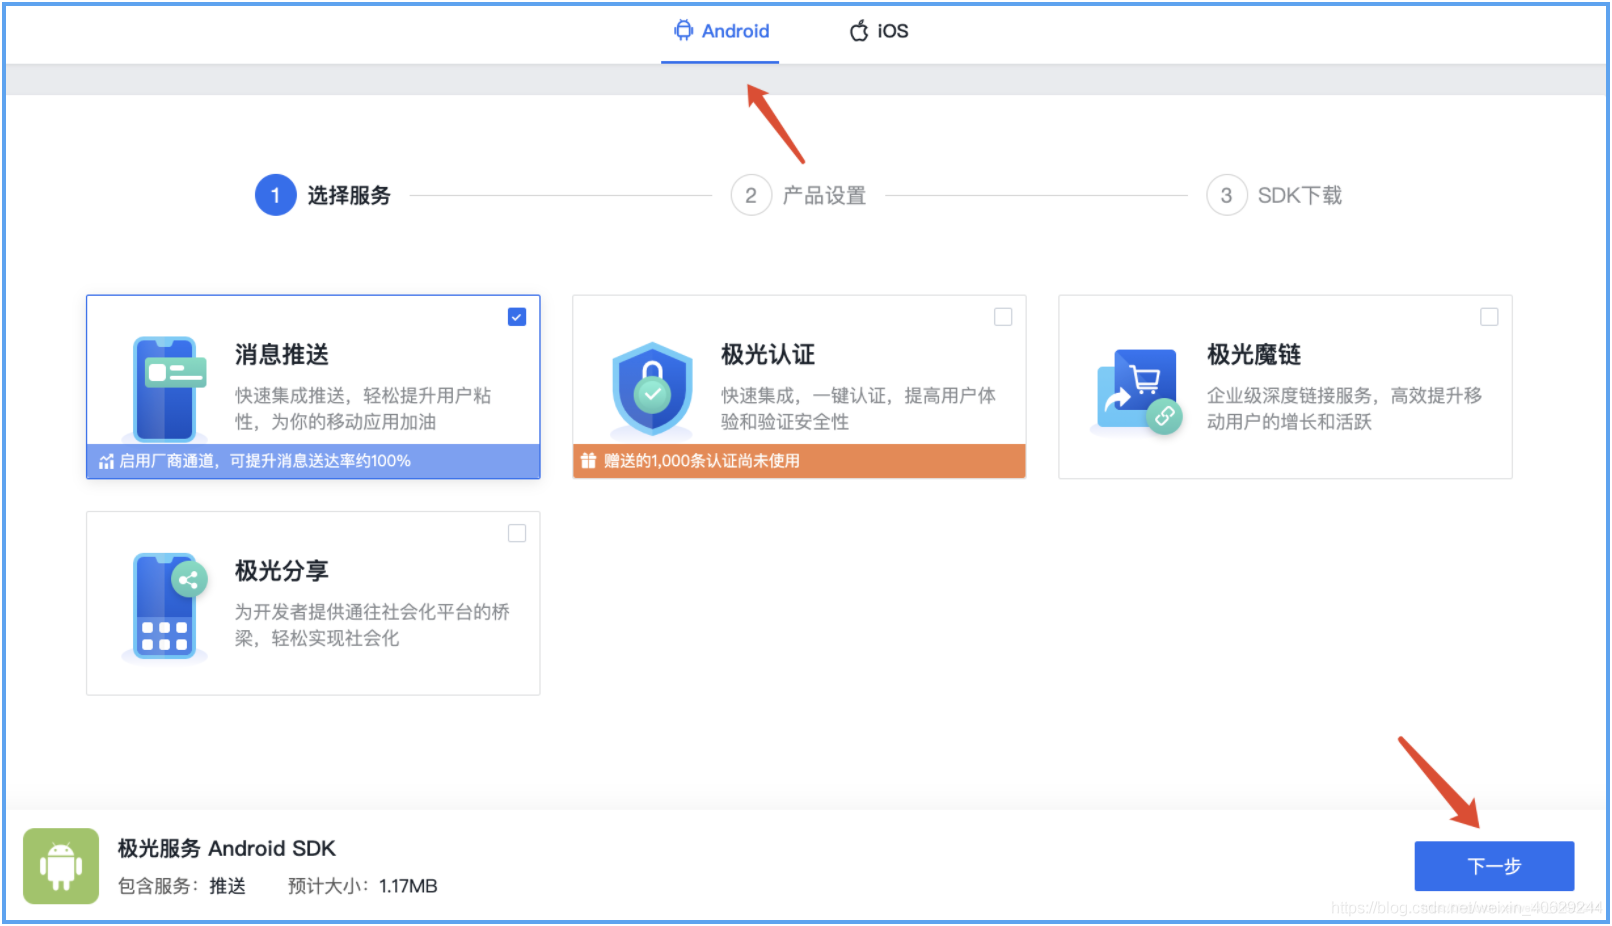Select the 消息推送 title text
The height and width of the screenshot is (926, 1612).
pos(282,355)
